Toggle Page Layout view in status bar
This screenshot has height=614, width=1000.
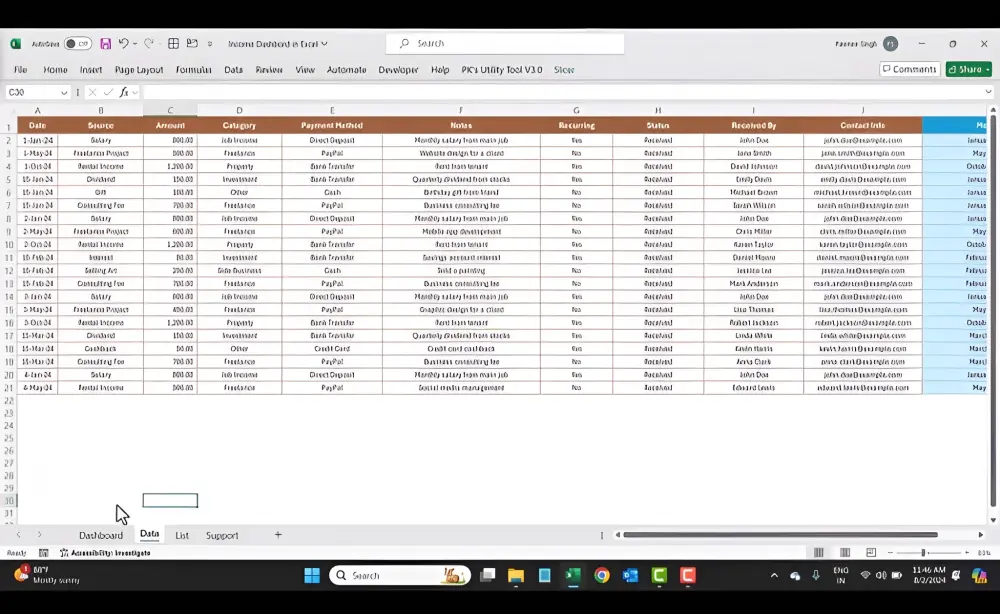point(844,552)
